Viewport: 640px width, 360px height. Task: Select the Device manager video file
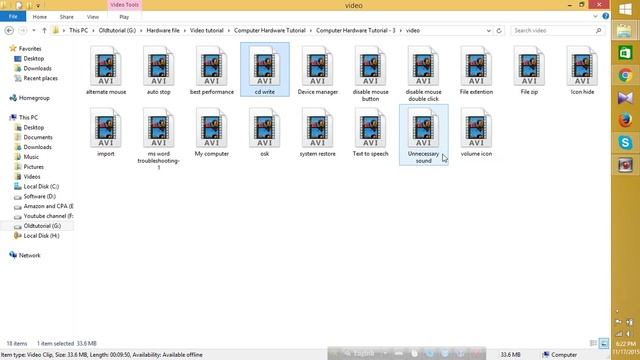(318, 71)
